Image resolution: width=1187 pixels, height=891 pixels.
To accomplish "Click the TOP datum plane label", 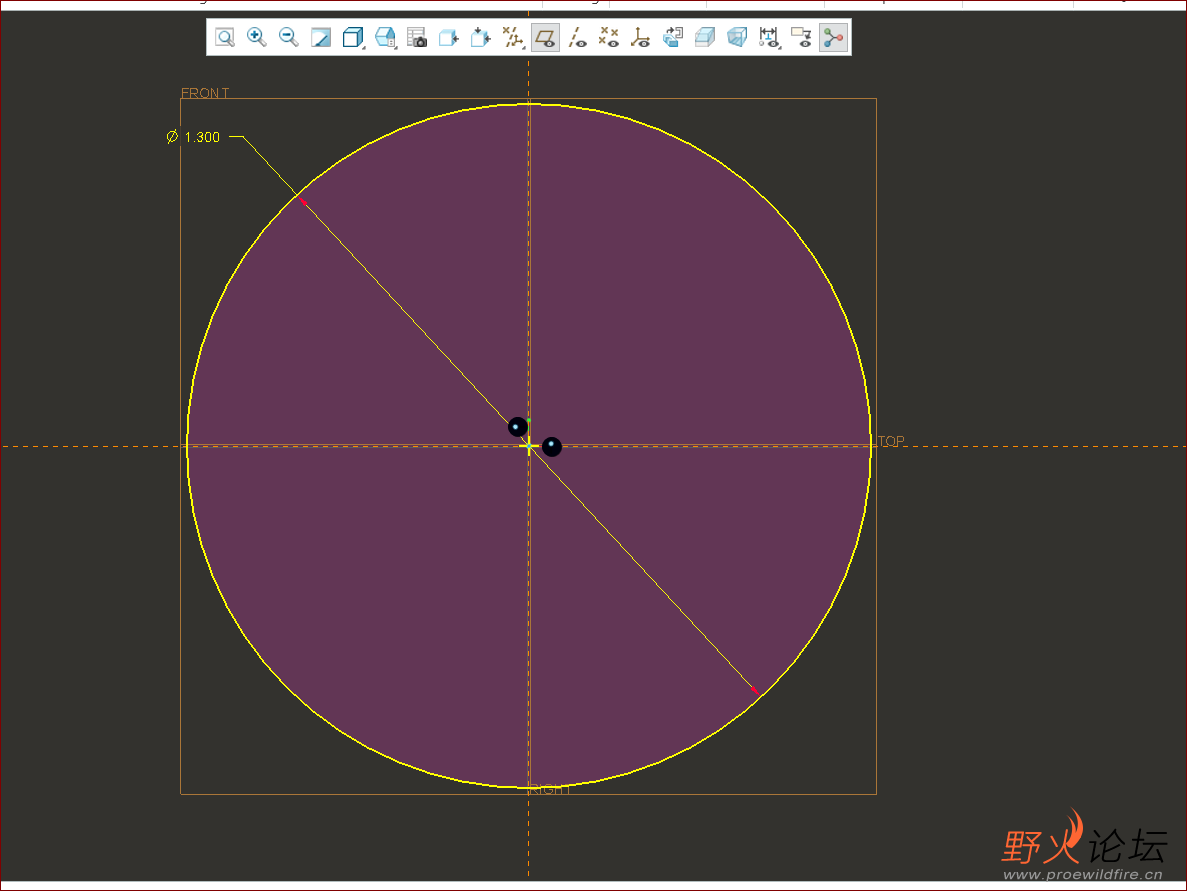I will pyautogui.click(x=891, y=441).
